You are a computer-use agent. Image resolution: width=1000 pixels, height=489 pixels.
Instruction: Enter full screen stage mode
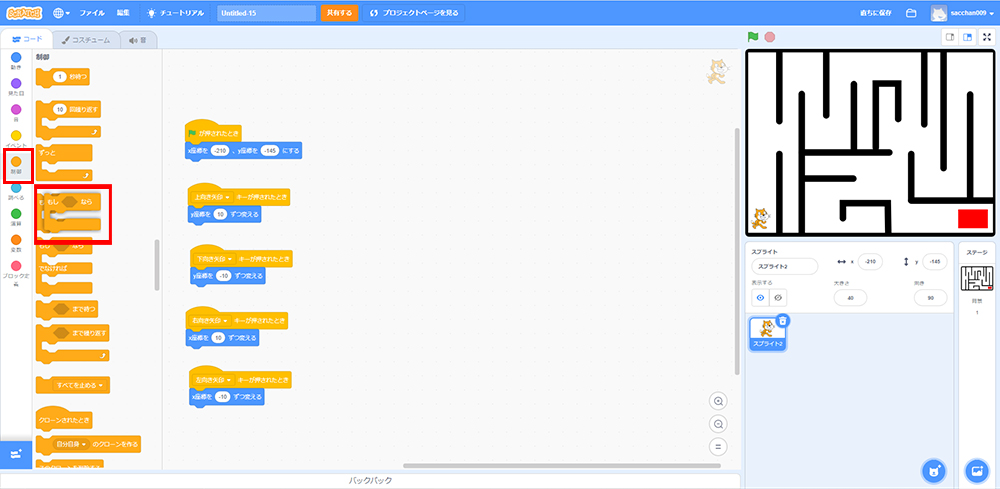[987, 37]
